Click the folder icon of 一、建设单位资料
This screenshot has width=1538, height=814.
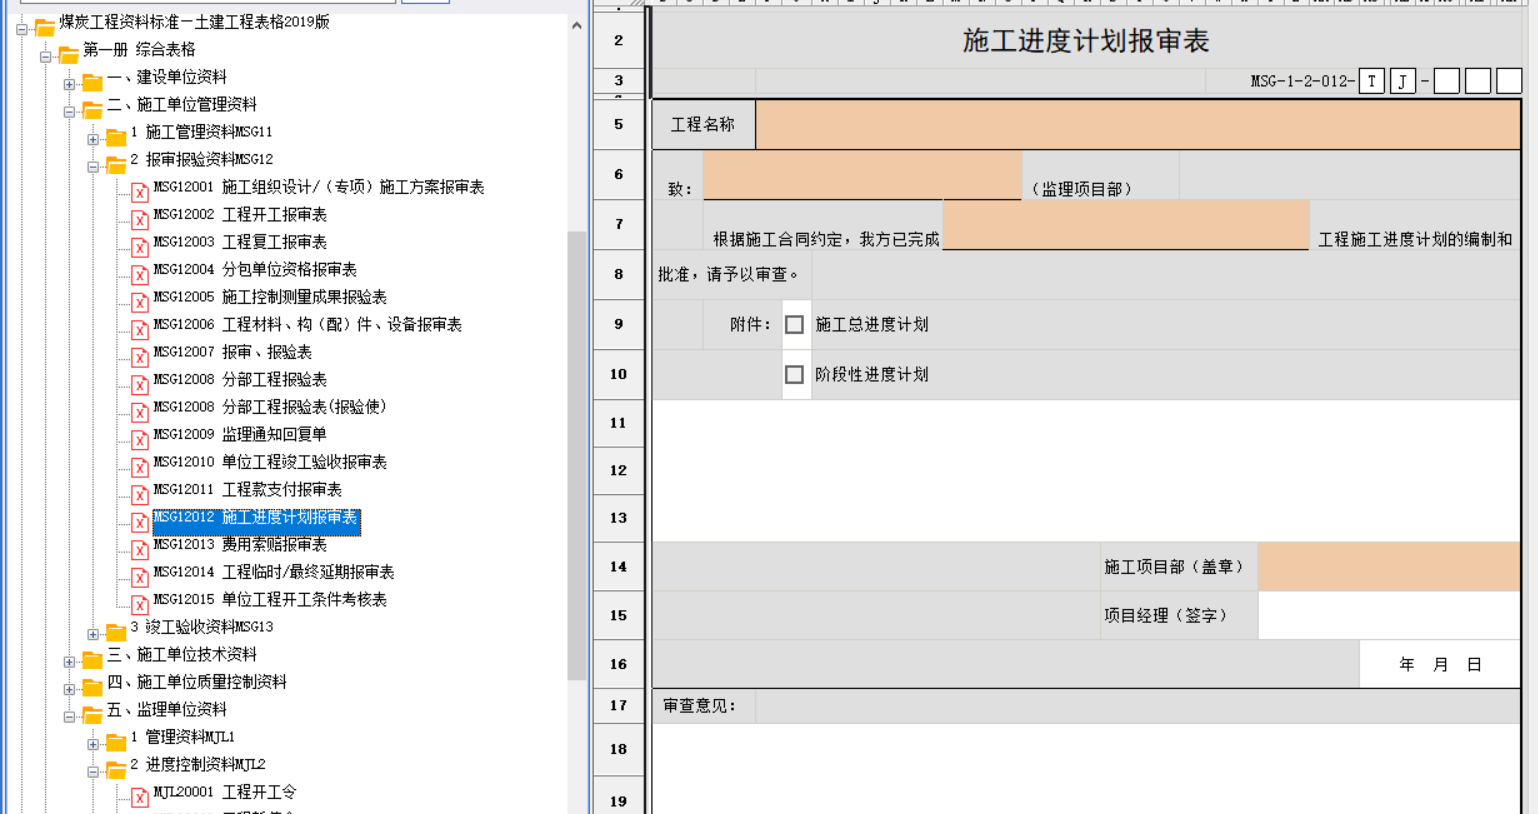[92, 81]
